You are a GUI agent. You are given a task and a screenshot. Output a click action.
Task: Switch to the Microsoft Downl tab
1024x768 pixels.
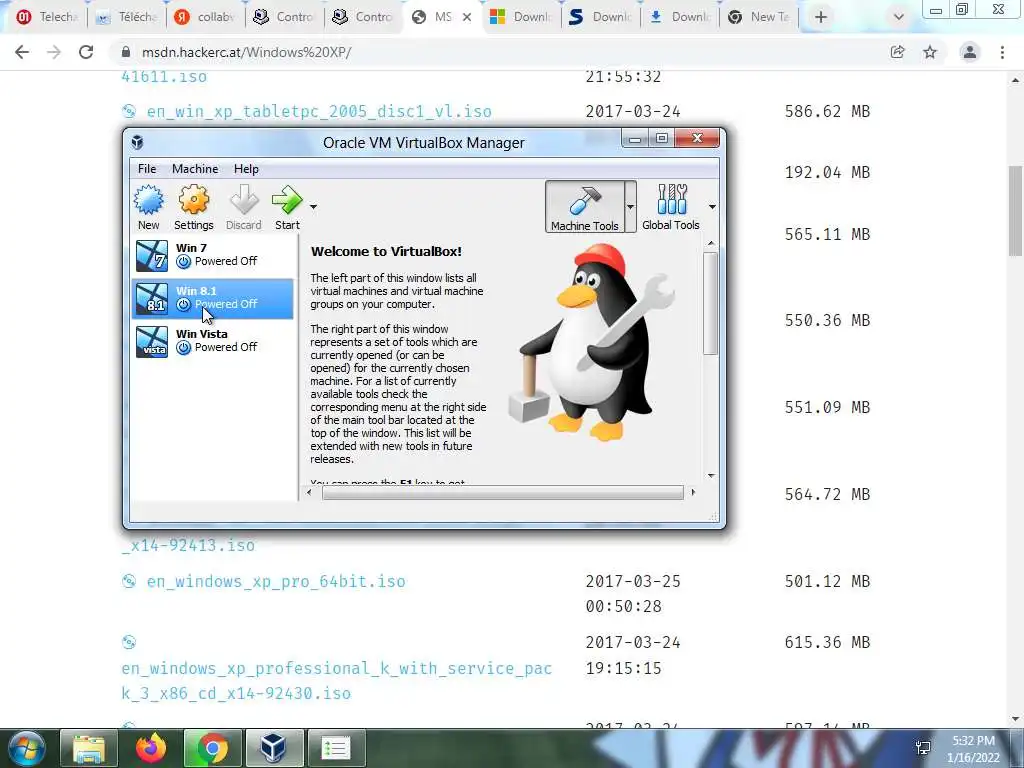point(522,17)
